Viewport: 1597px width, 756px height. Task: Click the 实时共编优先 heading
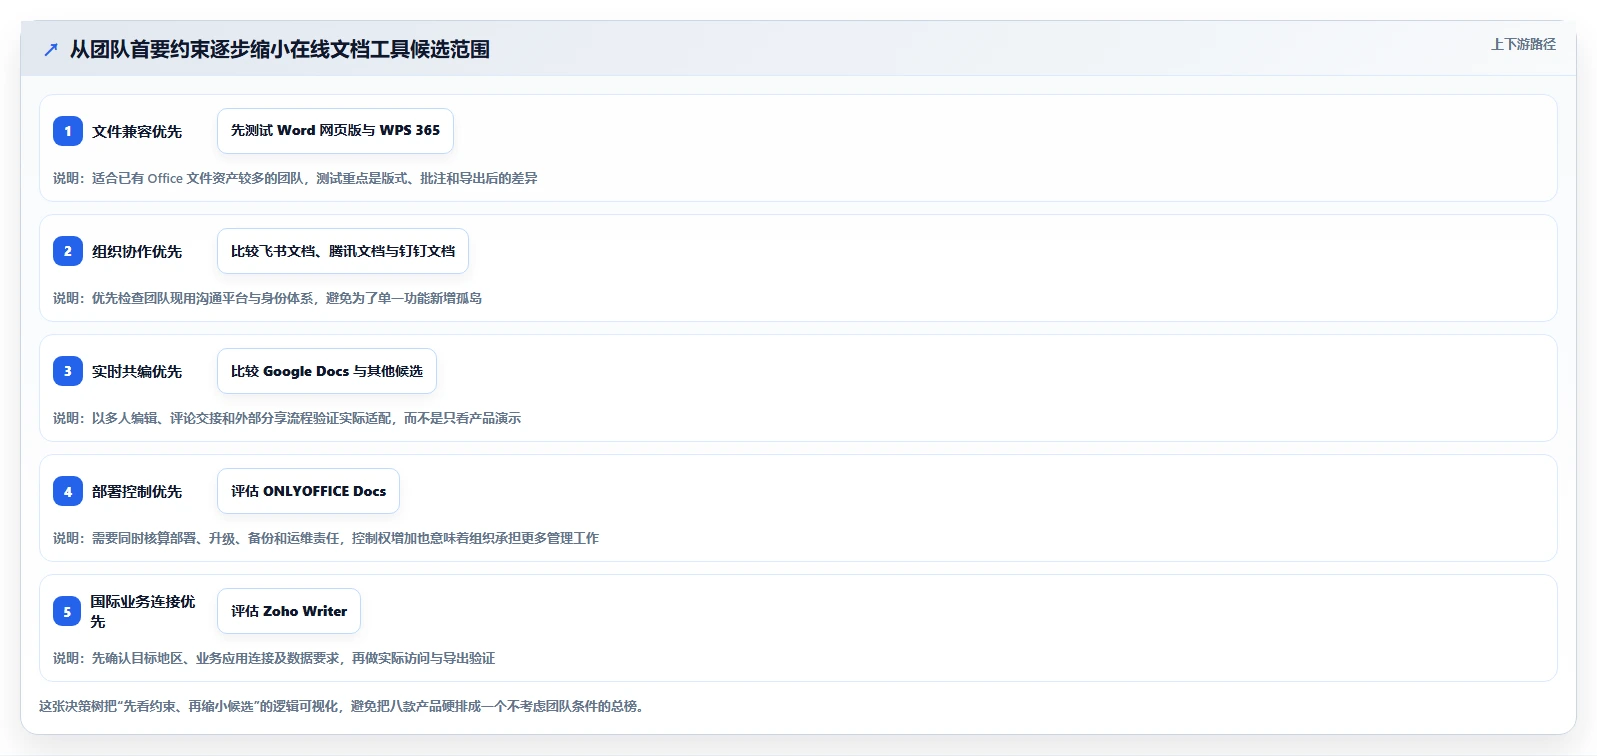click(x=137, y=371)
